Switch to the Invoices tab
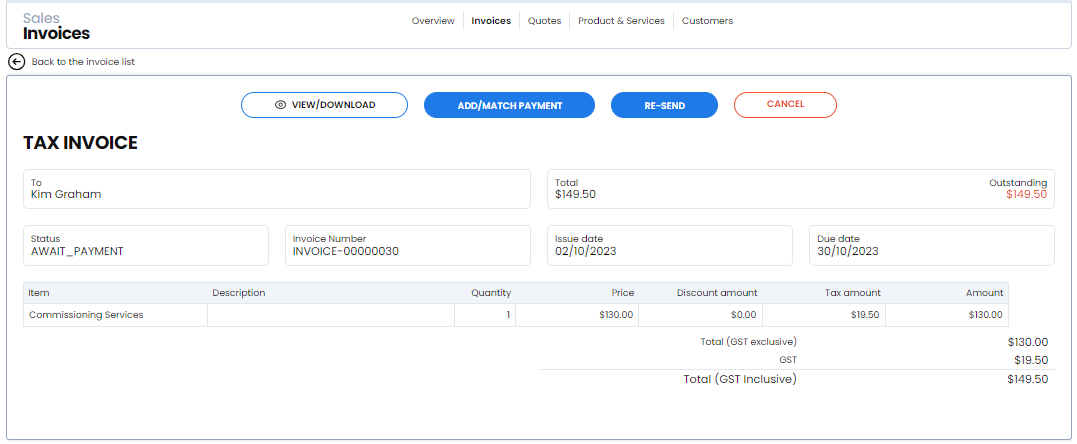 coord(491,21)
